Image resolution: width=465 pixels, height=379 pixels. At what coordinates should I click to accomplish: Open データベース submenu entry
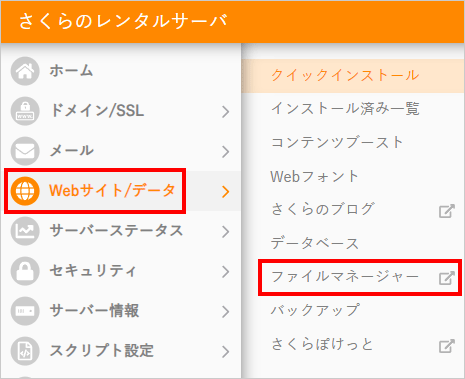pos(315,243)
